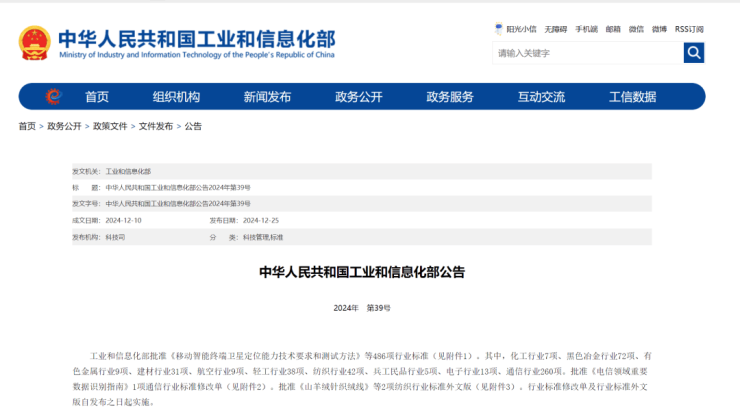Open the 邮箱 mailbox link
740x413 pixels.
613,29
